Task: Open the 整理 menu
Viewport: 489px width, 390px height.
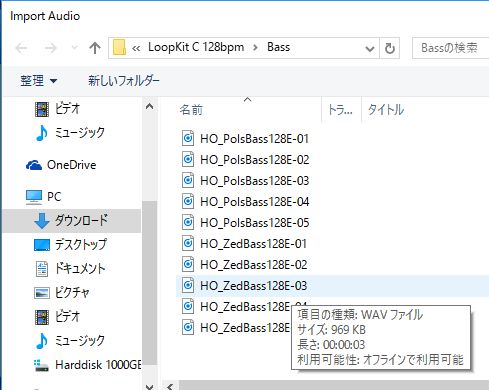Action: 39,81
